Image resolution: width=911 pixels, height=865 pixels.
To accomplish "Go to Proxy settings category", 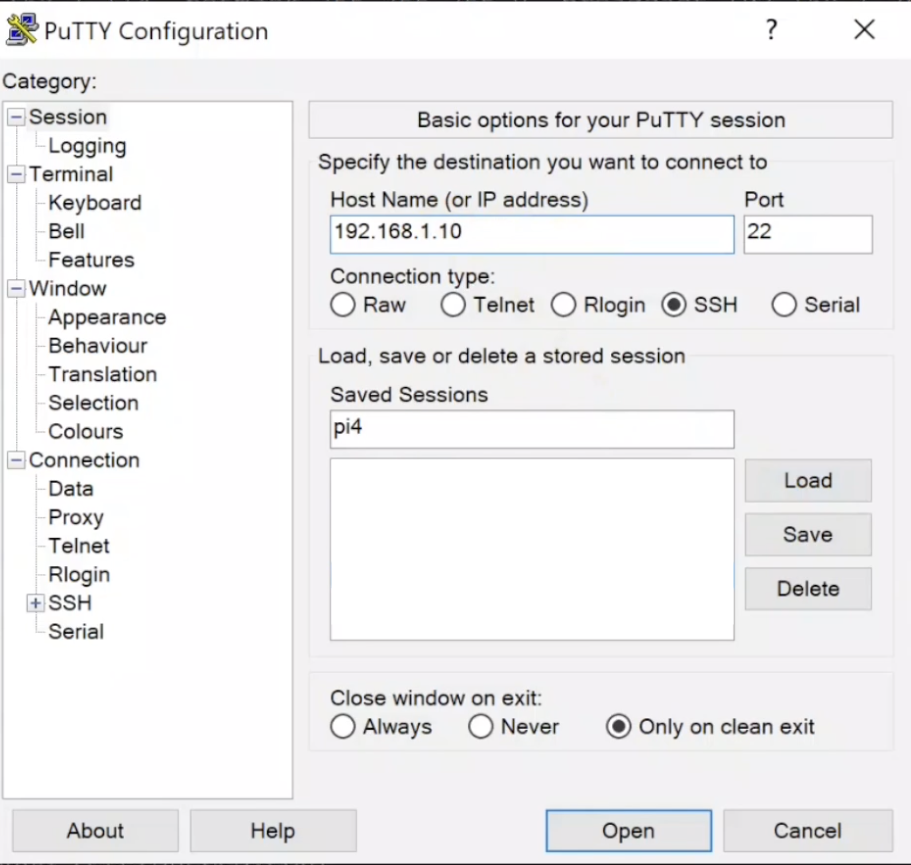I will [x=76, y=518].
